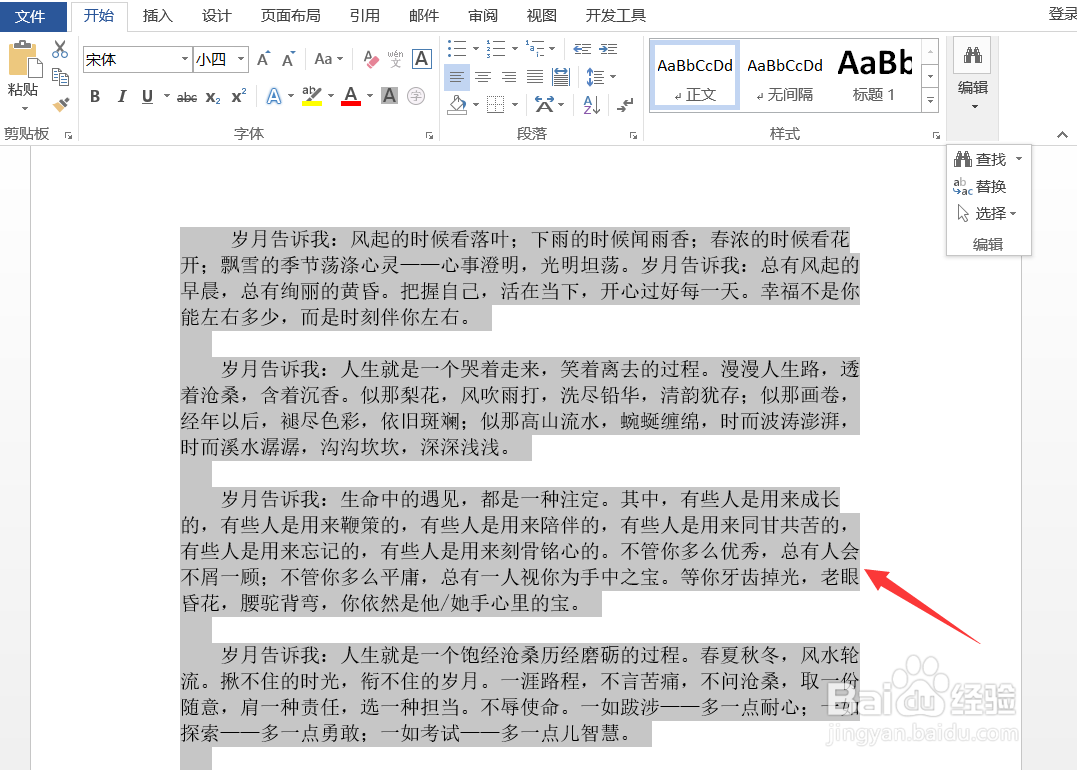Expand the line spacing dropdown

coord(613,77)
